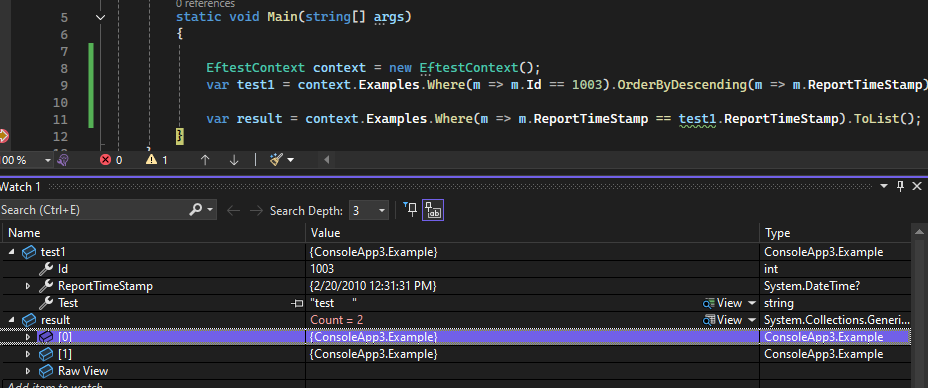Click the Watch window vertical scrollbar up arrow
The image size is (928, 388).
pos(919,233)
